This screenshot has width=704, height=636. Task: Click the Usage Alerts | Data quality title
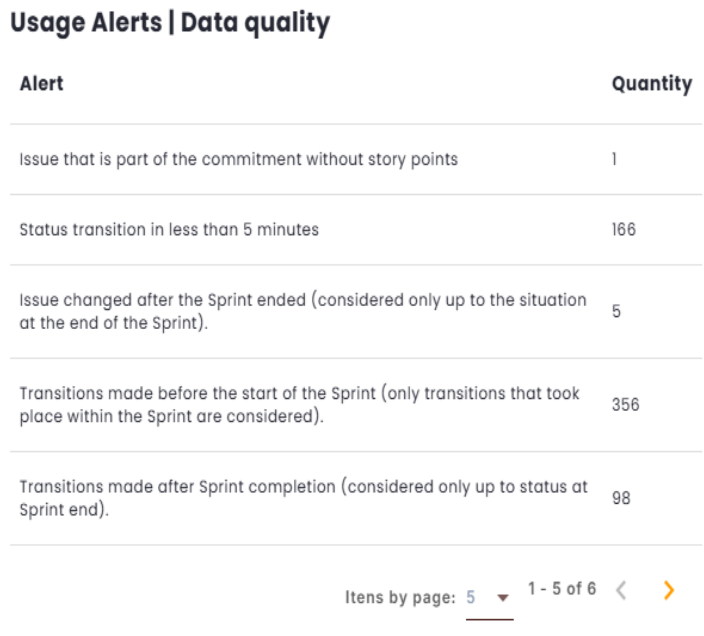click(170, 23)
